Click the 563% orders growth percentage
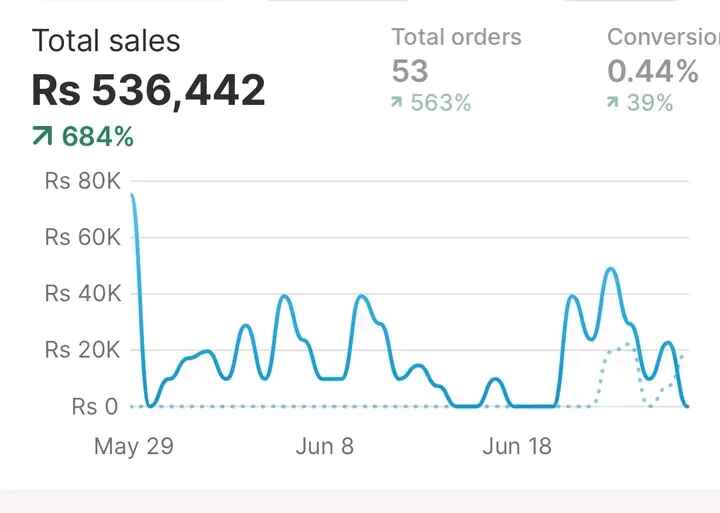Screen dimensions: 720x513 [440, 103]
